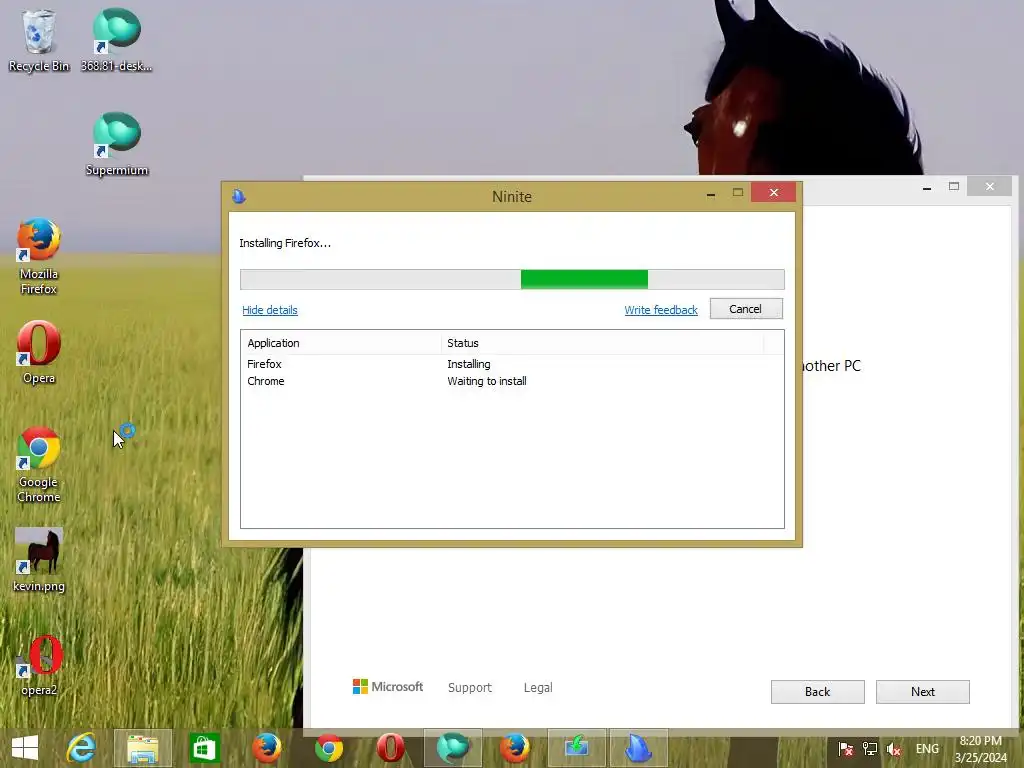The width and height of the screenshot is (1024, 768).
Task: Launch Chrome from the taskbar
Action: tap(328, 748)
